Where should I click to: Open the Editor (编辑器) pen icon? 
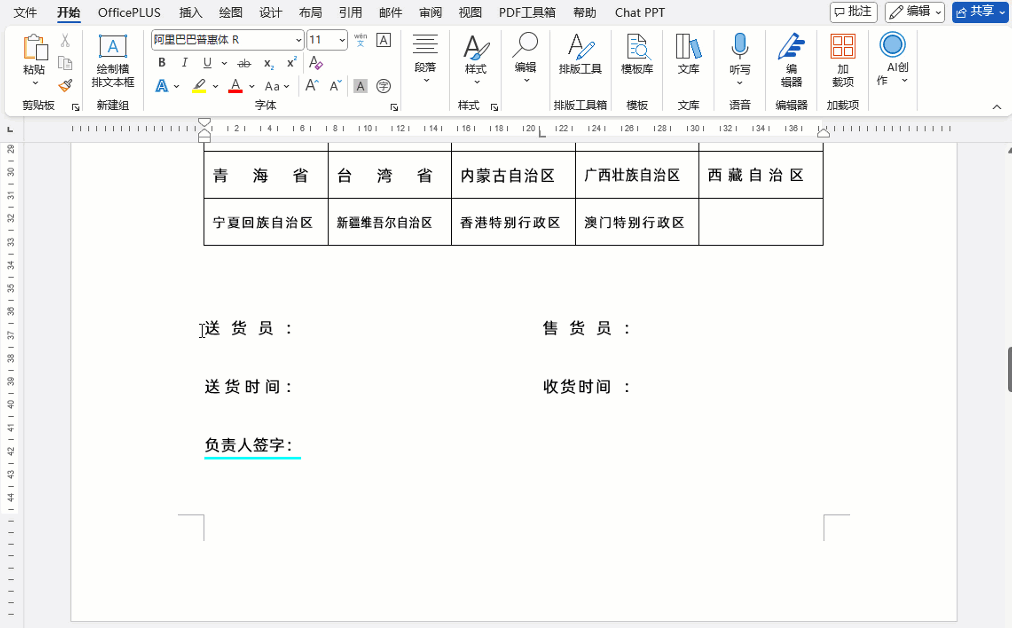[791, 61]
